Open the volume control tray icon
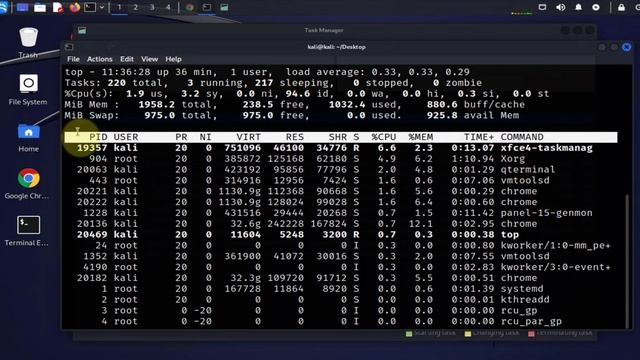The image size is (640, 360). [560, 7]
